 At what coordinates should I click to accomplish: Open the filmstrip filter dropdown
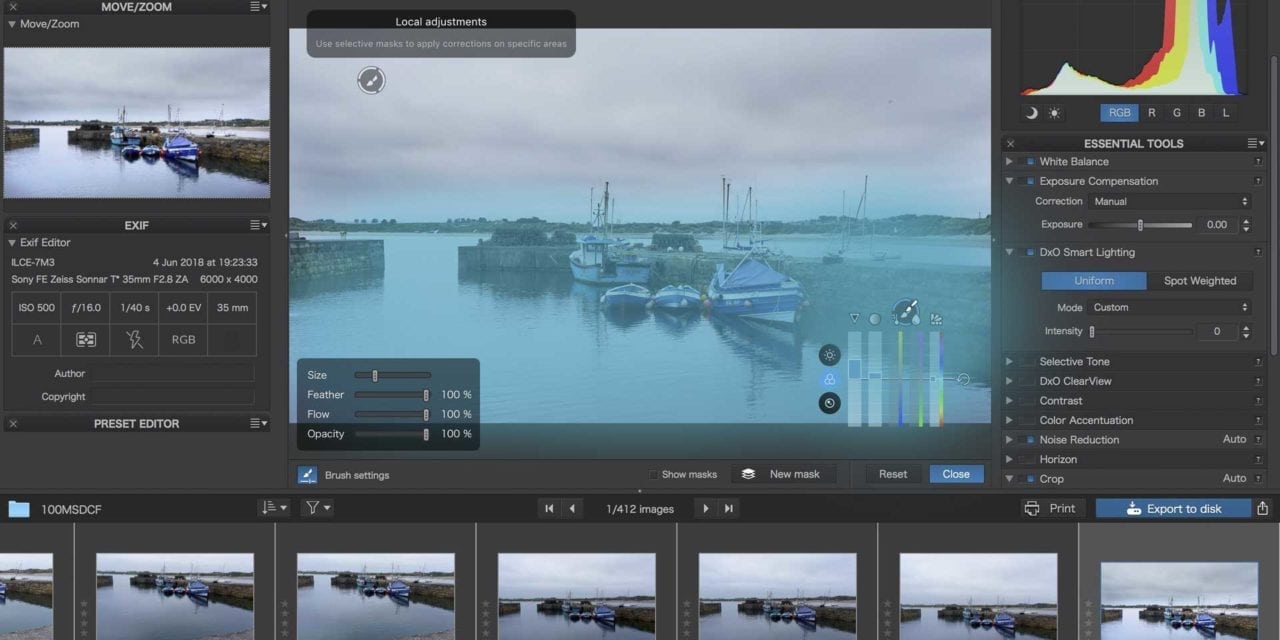click(317, 508)
